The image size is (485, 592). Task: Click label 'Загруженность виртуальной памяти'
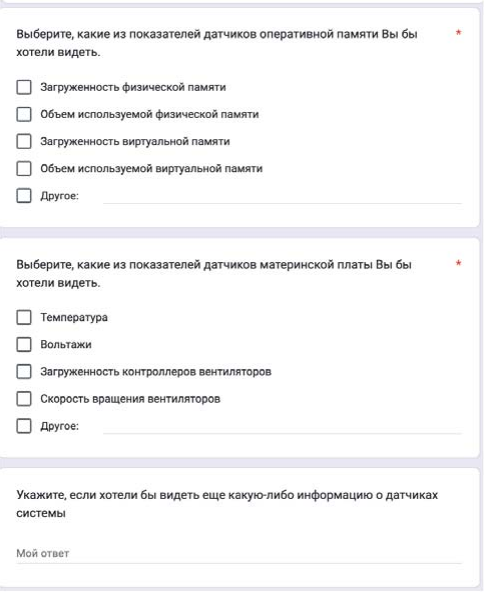click(135, 142)
